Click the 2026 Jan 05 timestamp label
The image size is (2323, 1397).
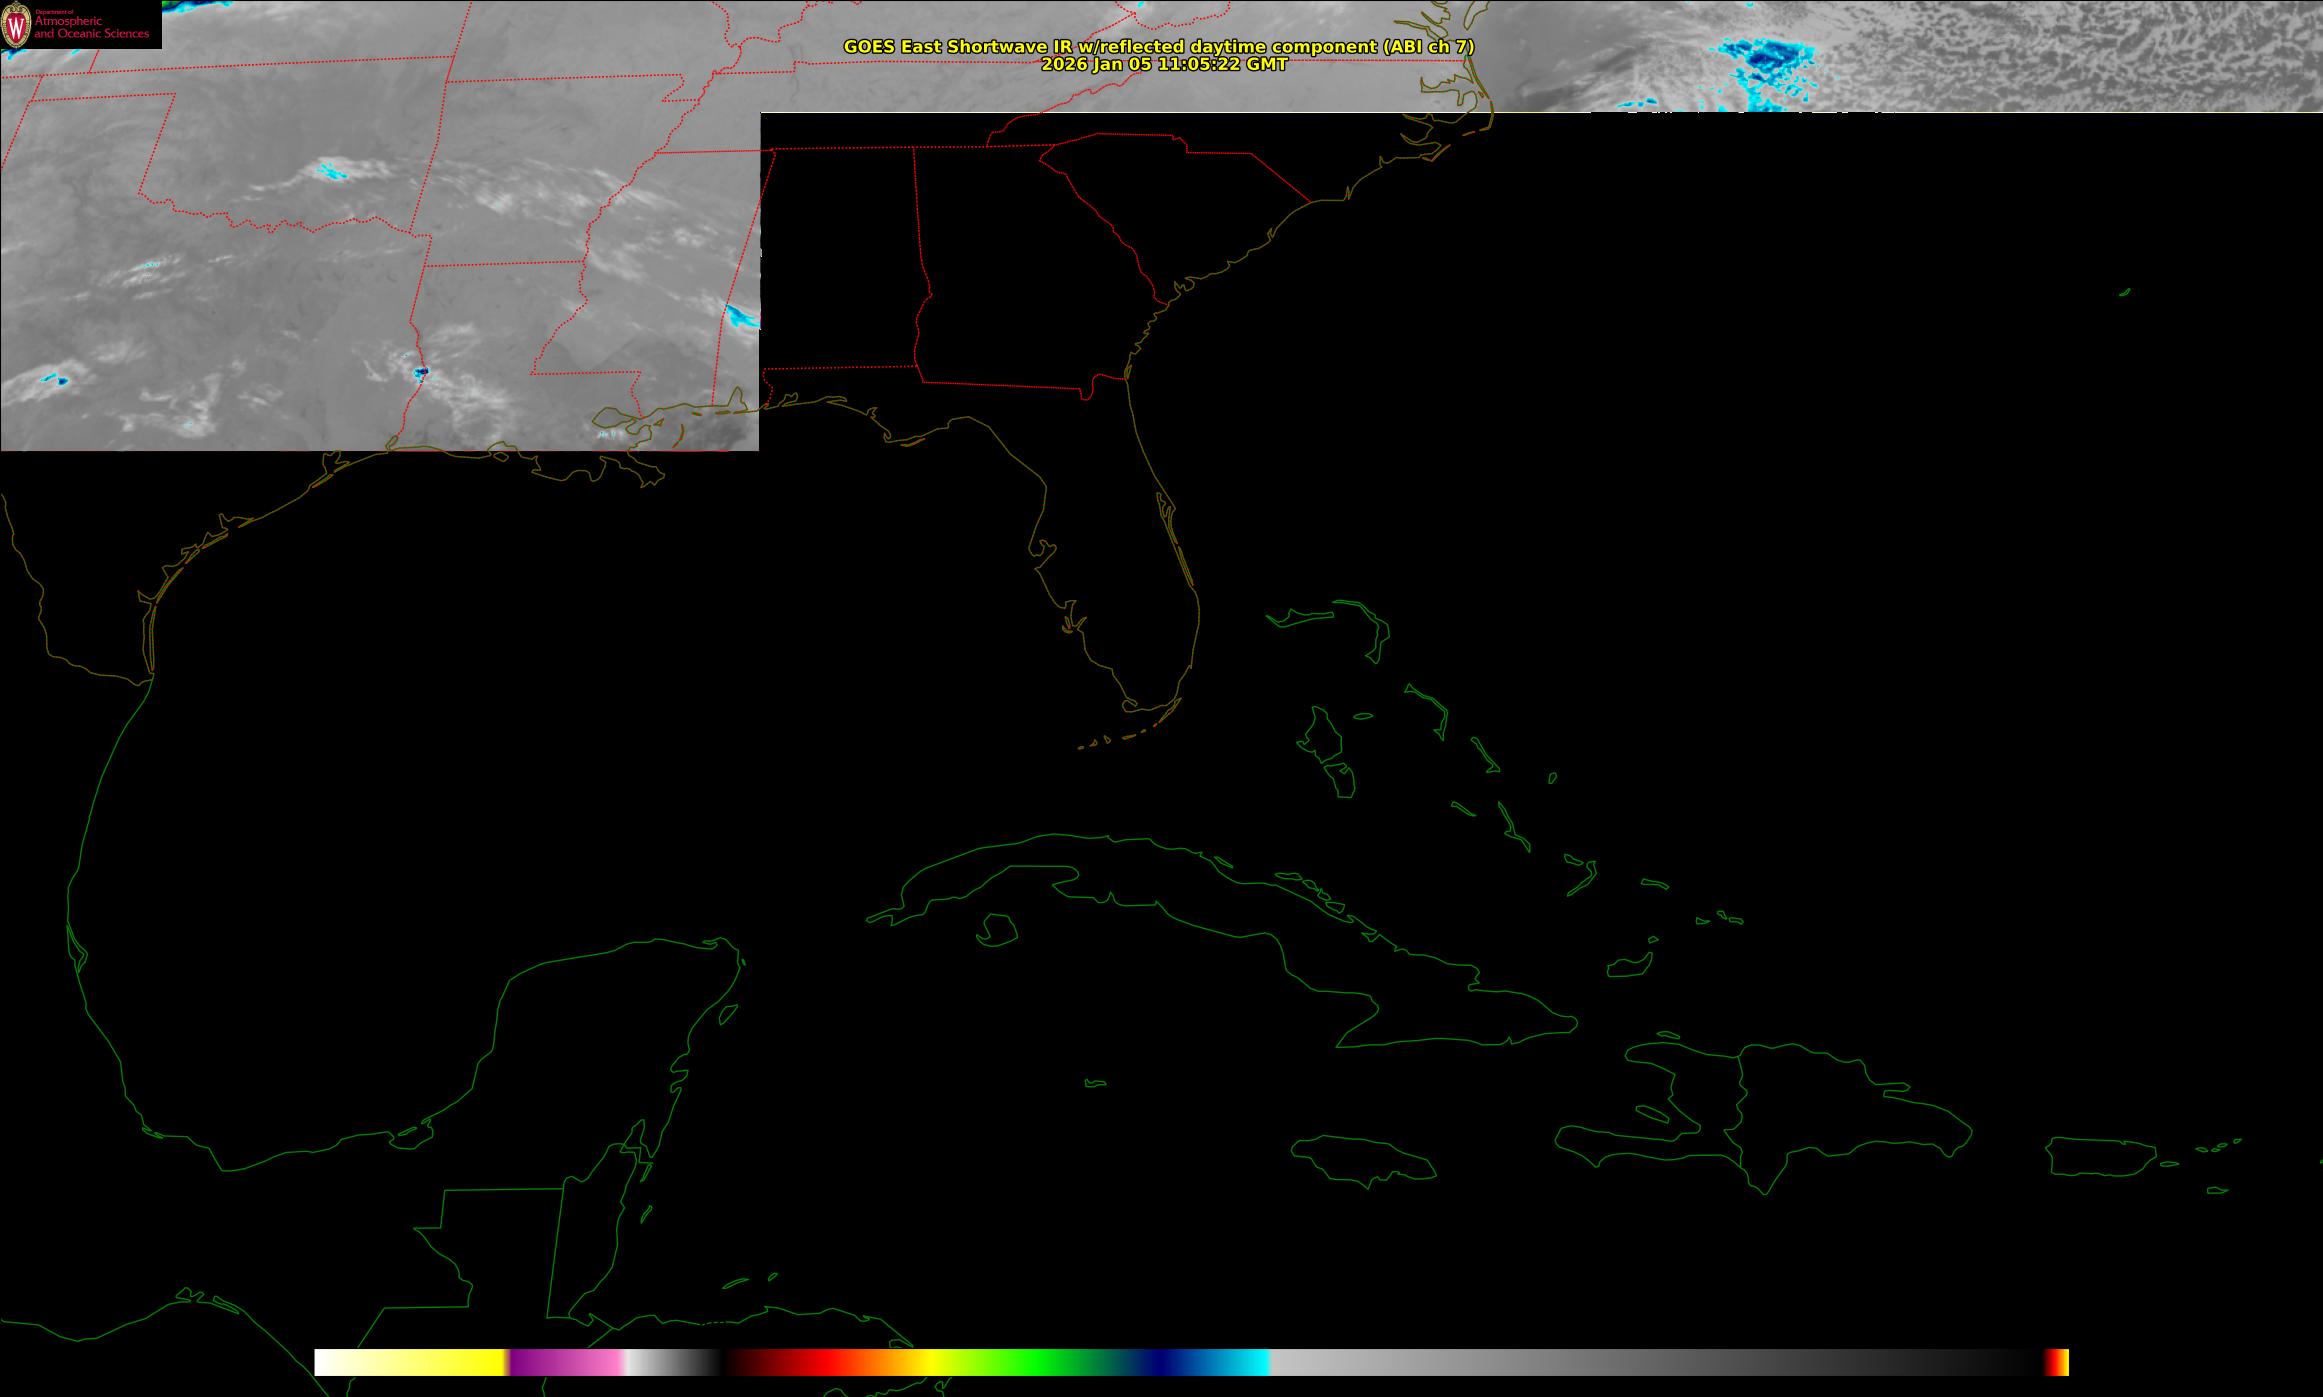1164,65
